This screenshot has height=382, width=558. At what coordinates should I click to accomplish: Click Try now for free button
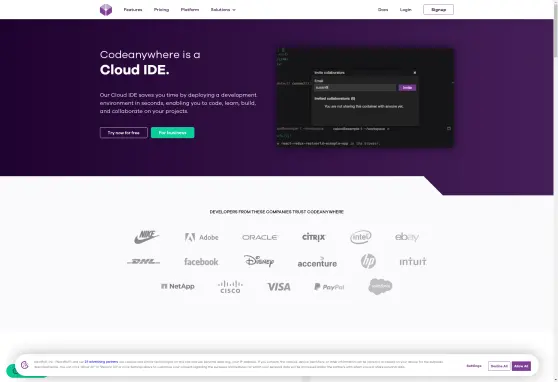coord(123,133)
